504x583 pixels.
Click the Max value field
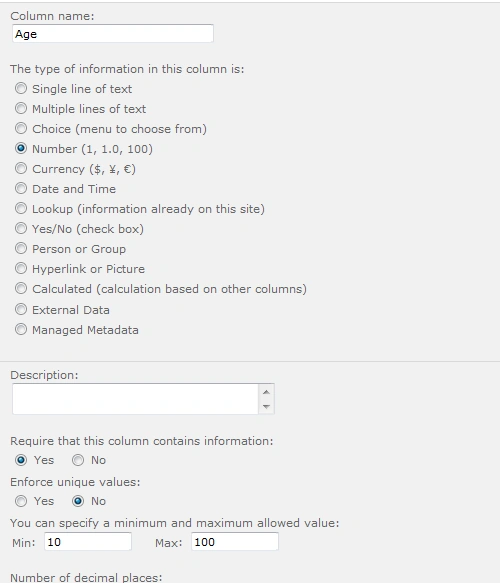235,542
